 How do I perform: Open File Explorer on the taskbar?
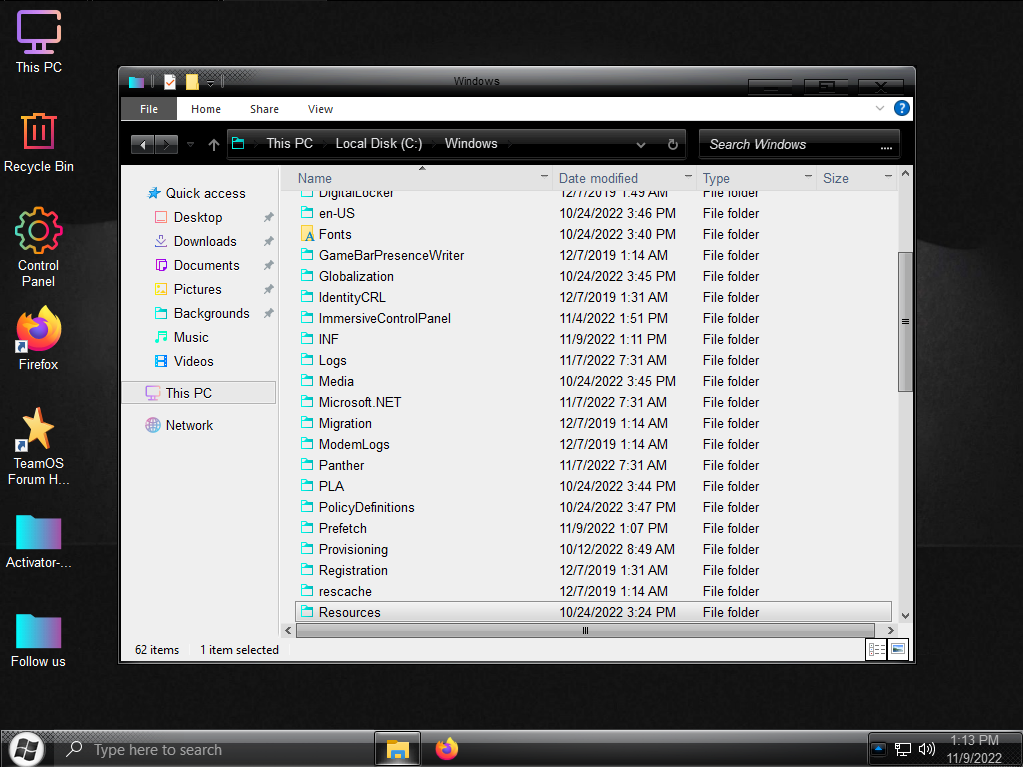[x=397, y=749]
